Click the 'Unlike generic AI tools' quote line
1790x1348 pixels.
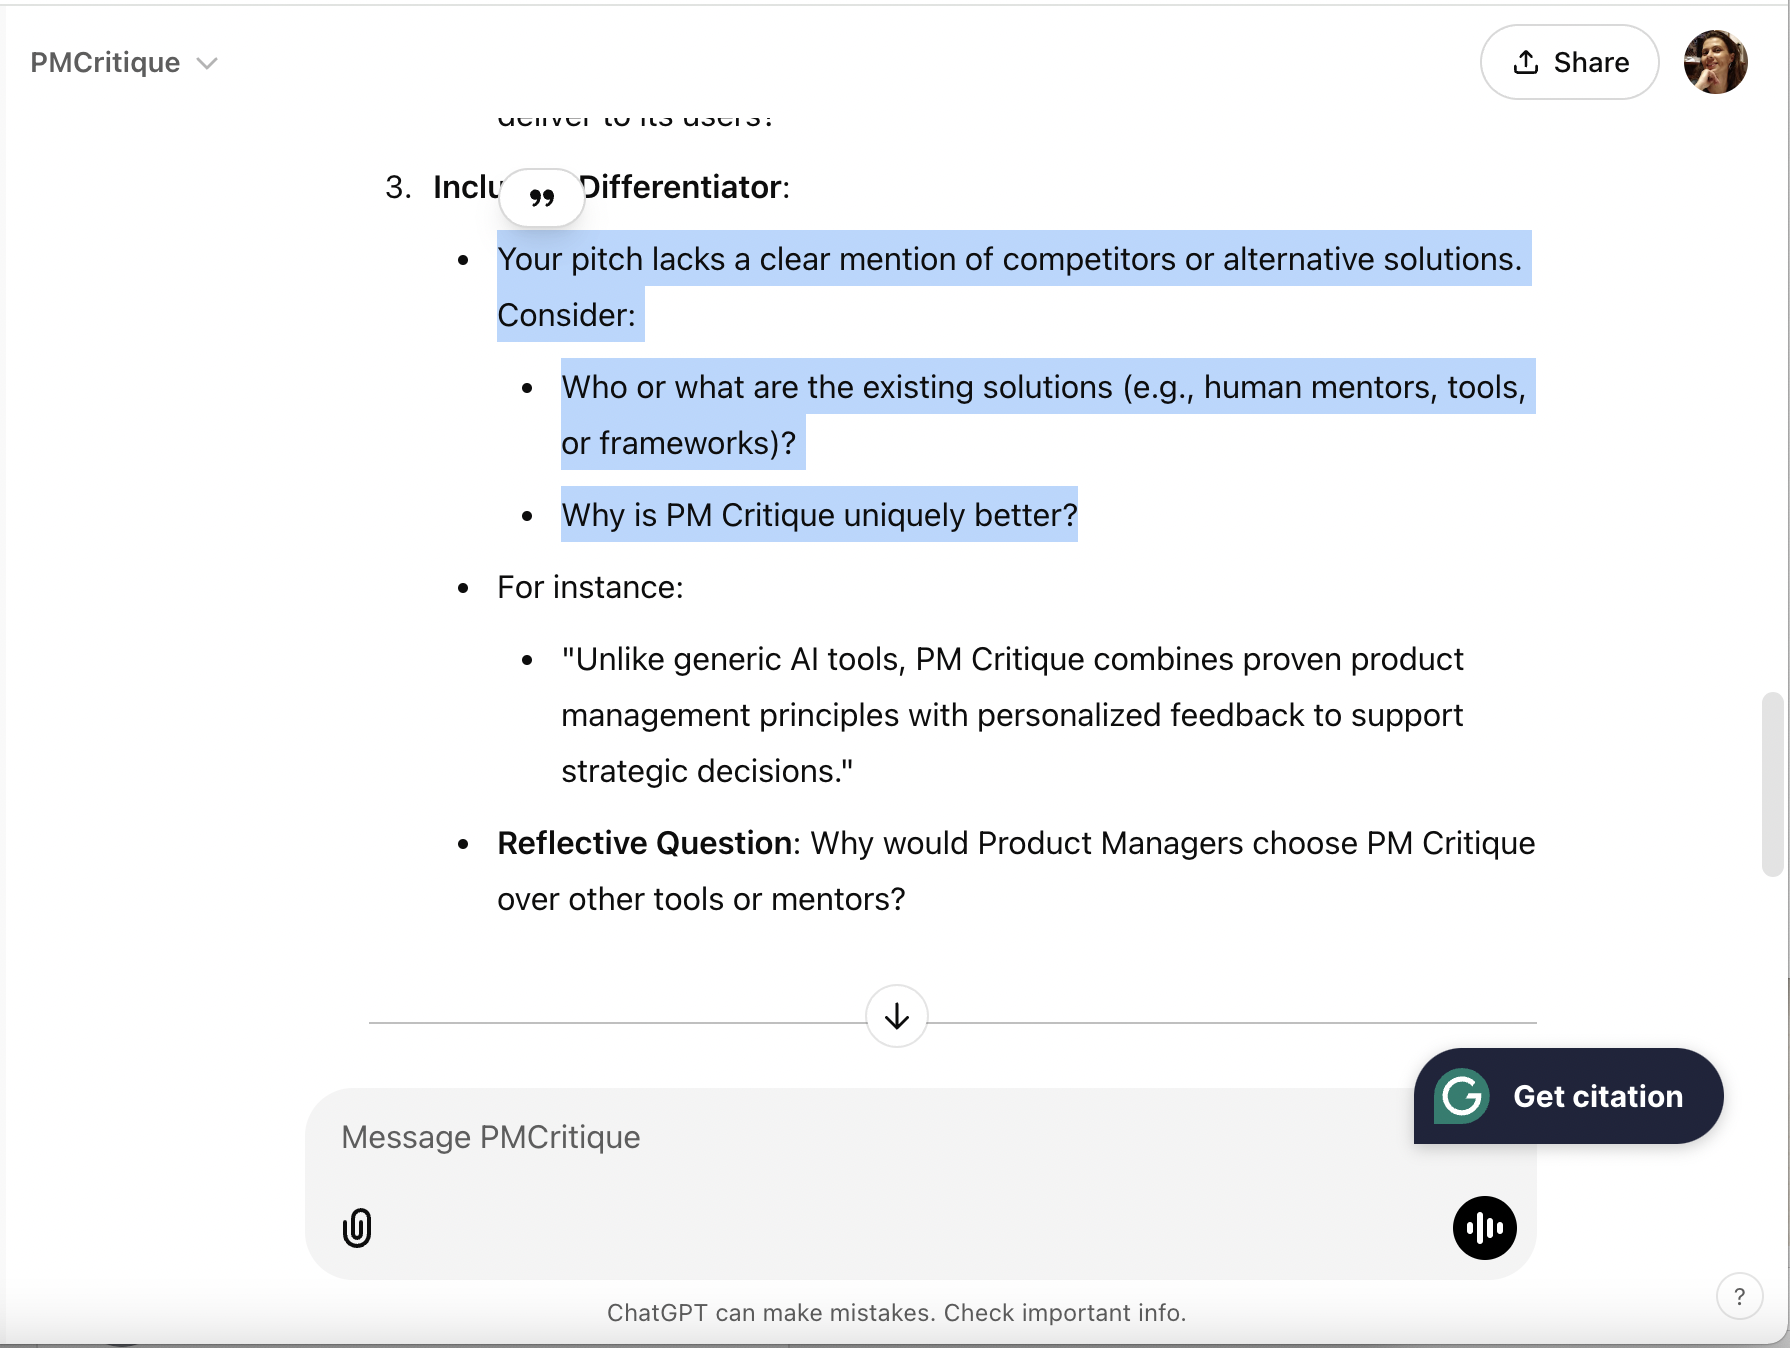click(x=1012, y=659)
